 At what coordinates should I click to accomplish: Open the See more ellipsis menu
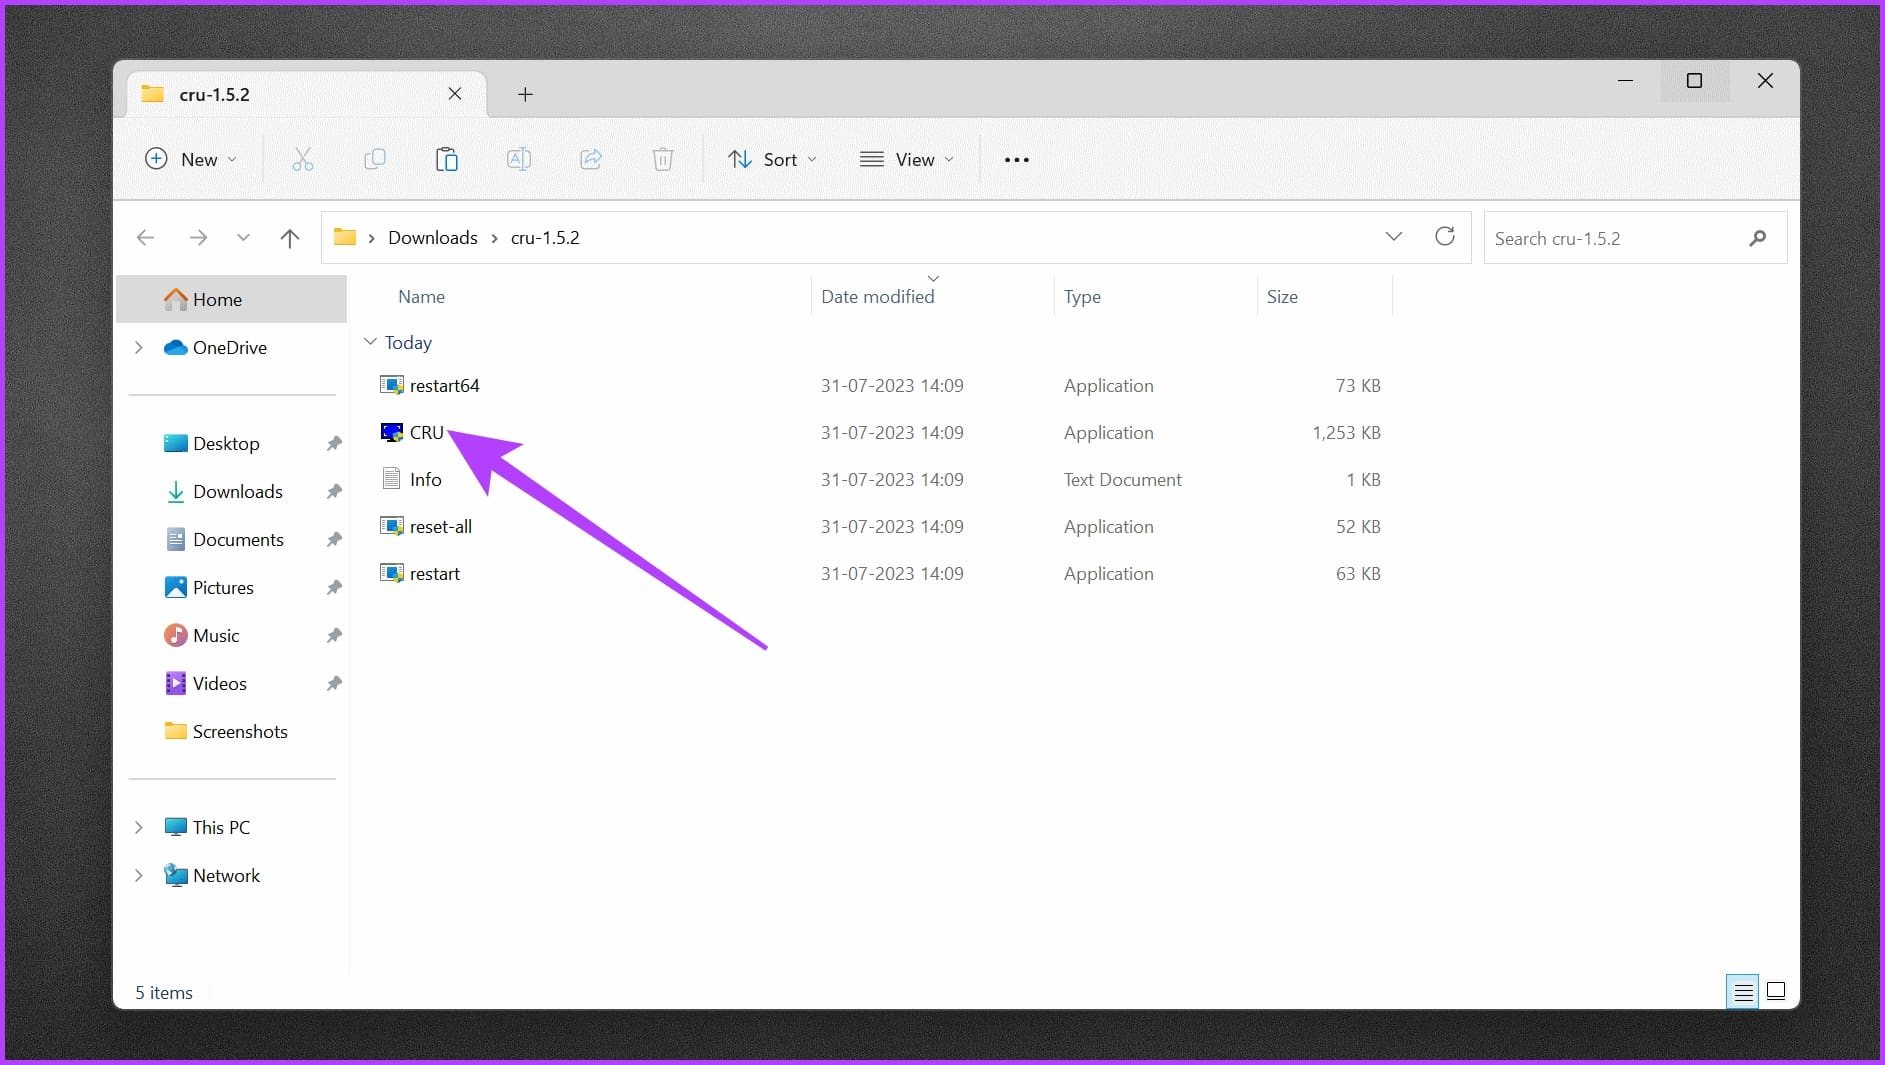[1016, 160]
